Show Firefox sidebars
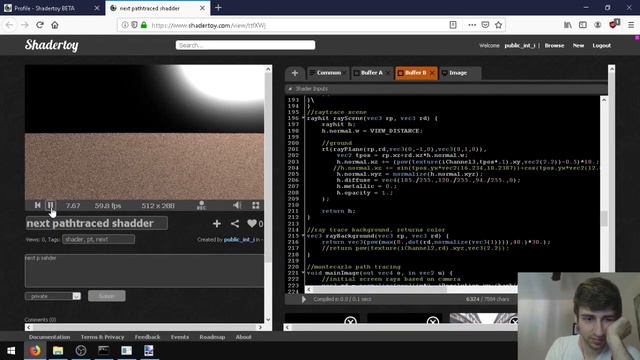 pos(583,25)
